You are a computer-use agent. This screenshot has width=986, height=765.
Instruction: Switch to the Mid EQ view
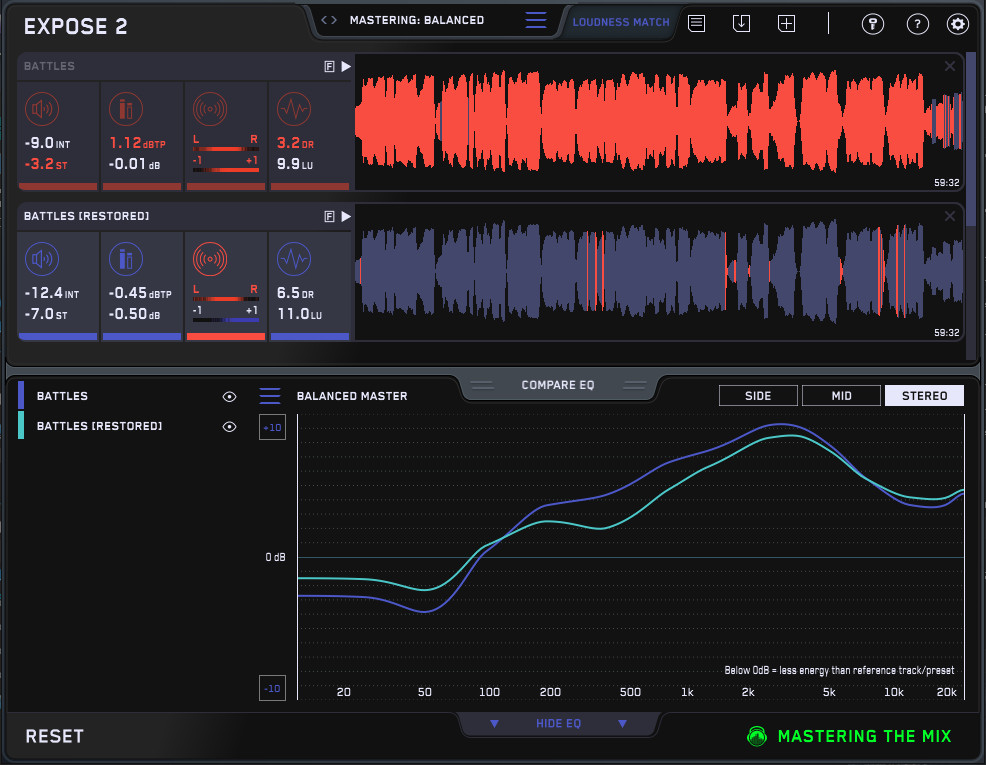[841, 396]
